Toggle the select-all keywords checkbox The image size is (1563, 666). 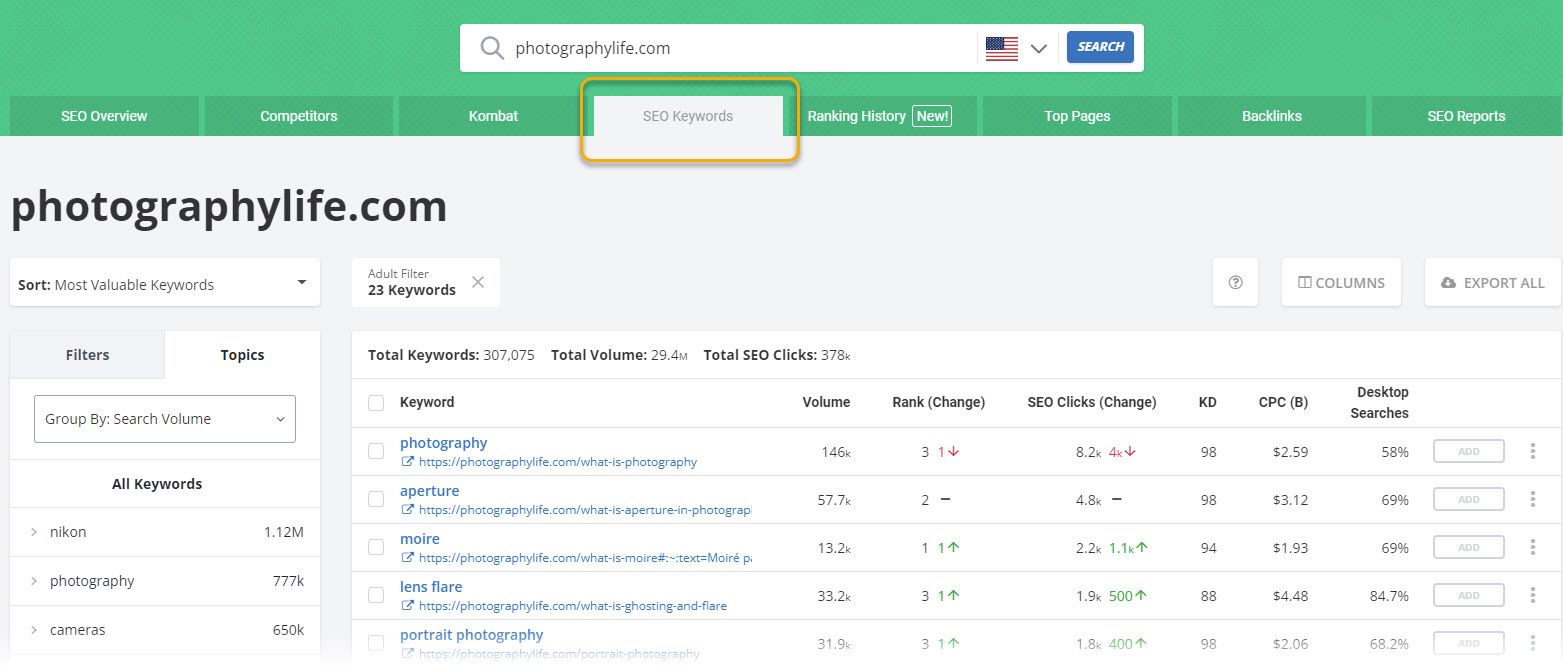(376, 403)
